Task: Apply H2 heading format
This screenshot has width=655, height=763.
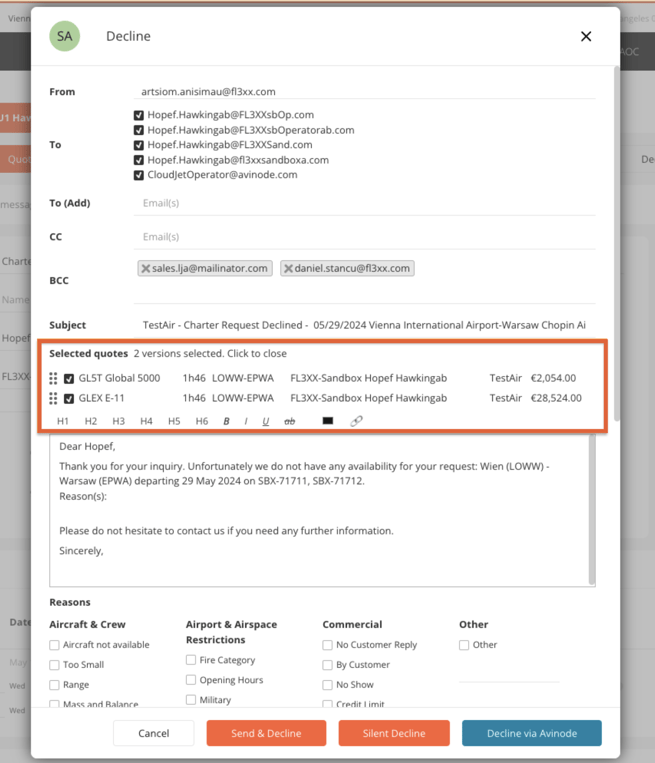Action: pos(91,421)
